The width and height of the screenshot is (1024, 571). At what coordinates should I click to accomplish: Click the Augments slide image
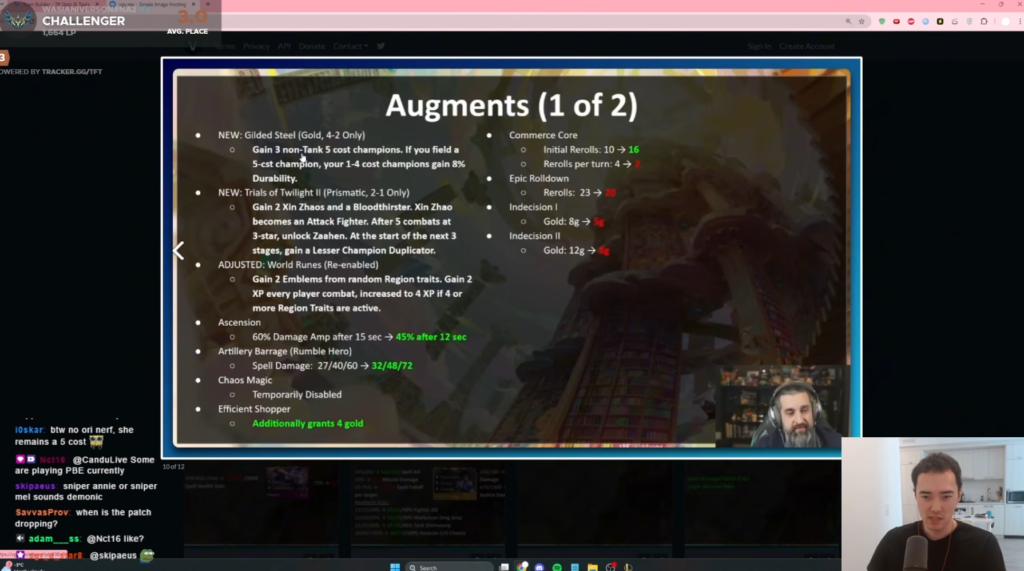click(510, 255)
